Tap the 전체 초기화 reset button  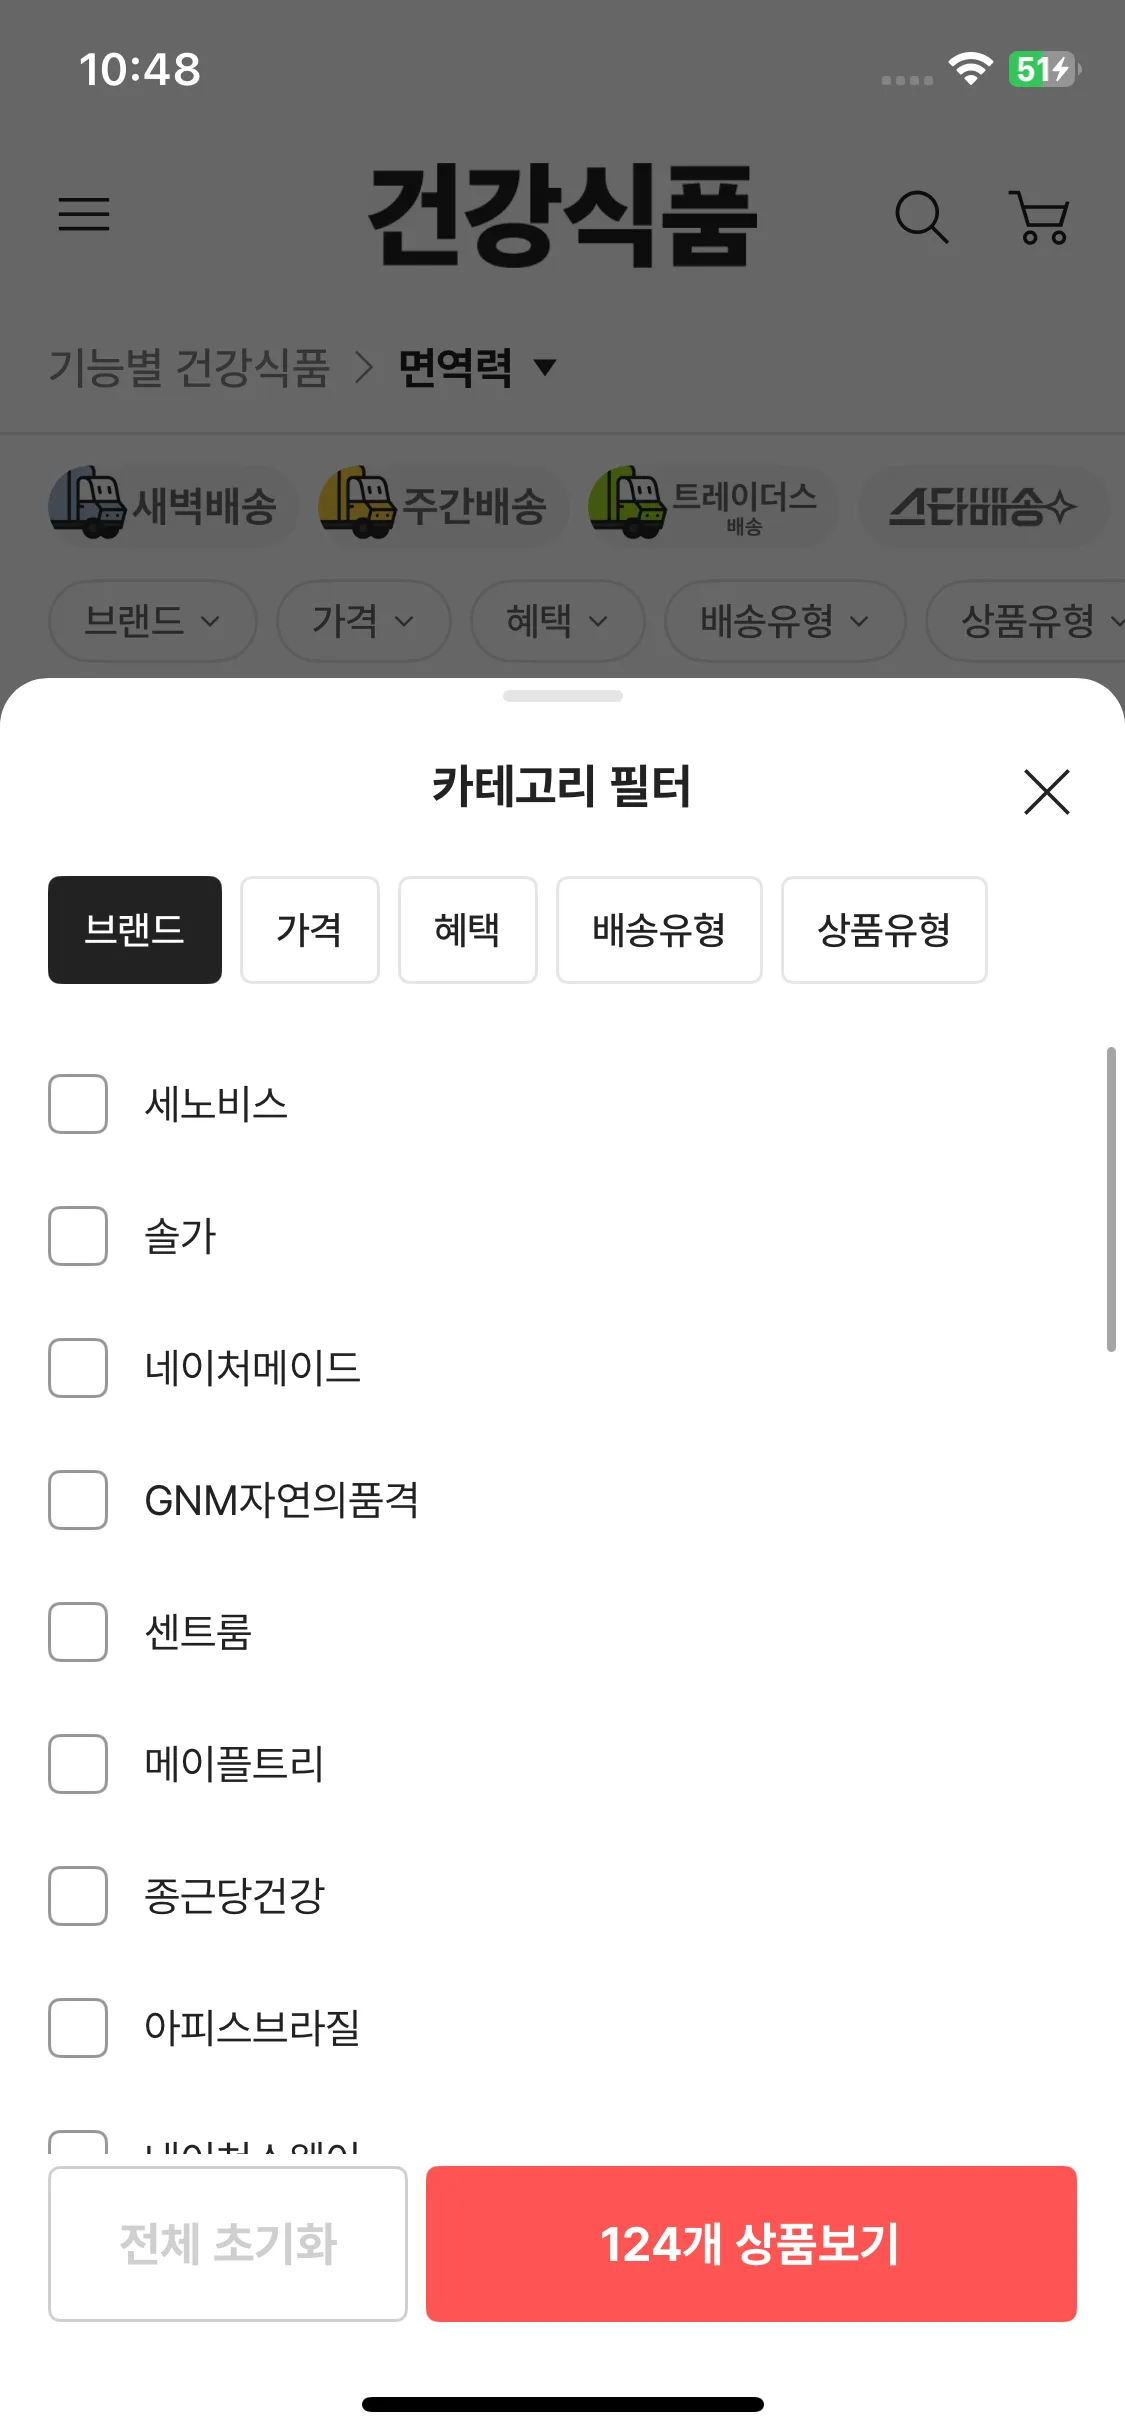coord(228,2243)
